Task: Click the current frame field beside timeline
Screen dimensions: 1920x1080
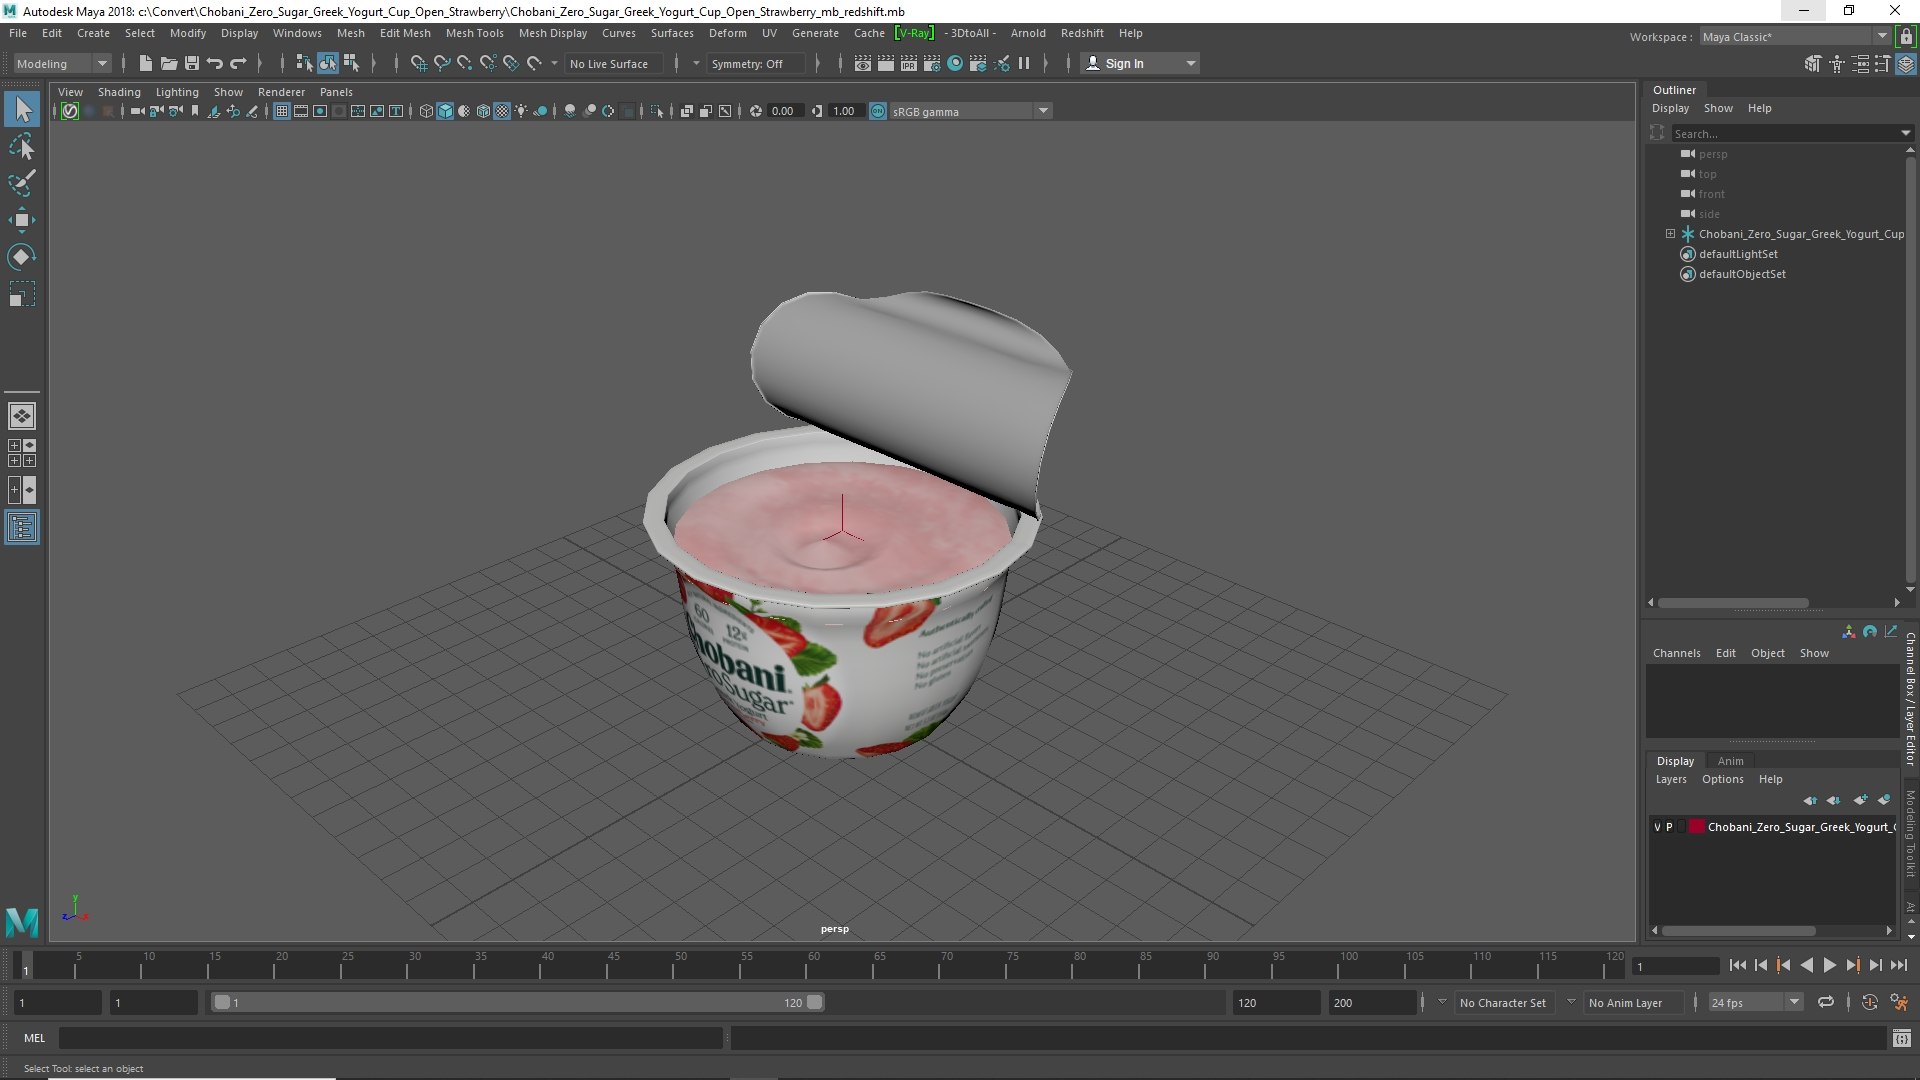Action: pyautogui.click(x=1675, y=966)
